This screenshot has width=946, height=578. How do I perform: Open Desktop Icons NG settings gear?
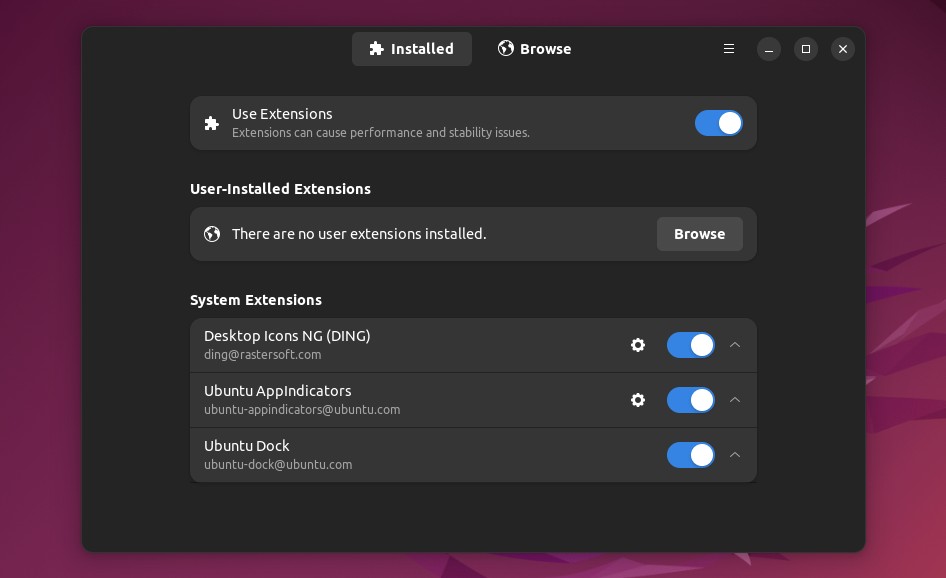point(638,345)
